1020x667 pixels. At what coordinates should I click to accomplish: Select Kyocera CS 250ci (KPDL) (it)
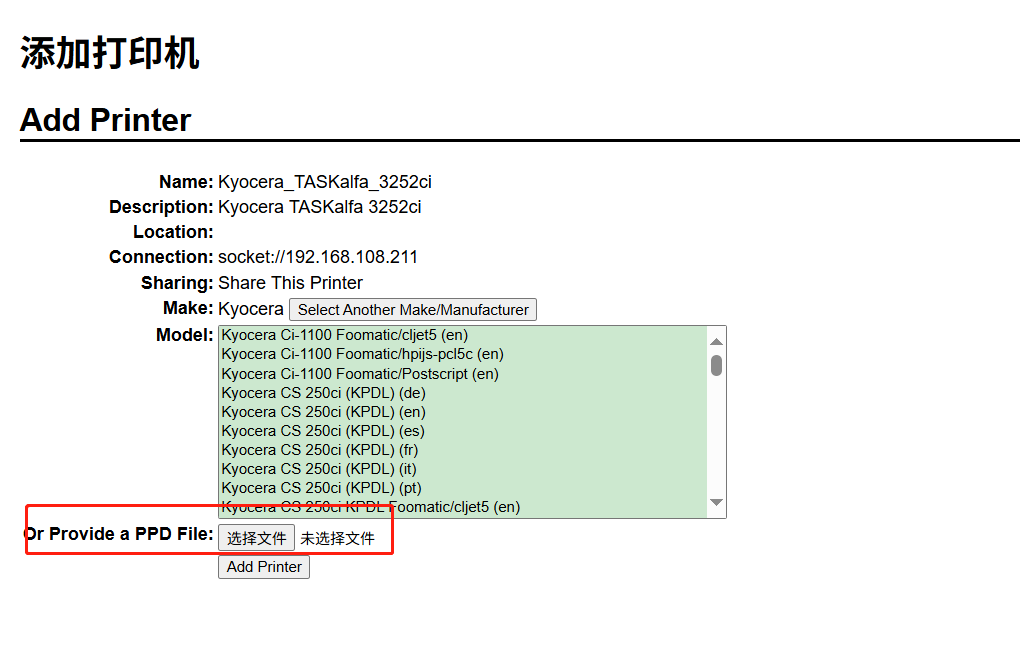pyautogui.click(x=464, y=469)
